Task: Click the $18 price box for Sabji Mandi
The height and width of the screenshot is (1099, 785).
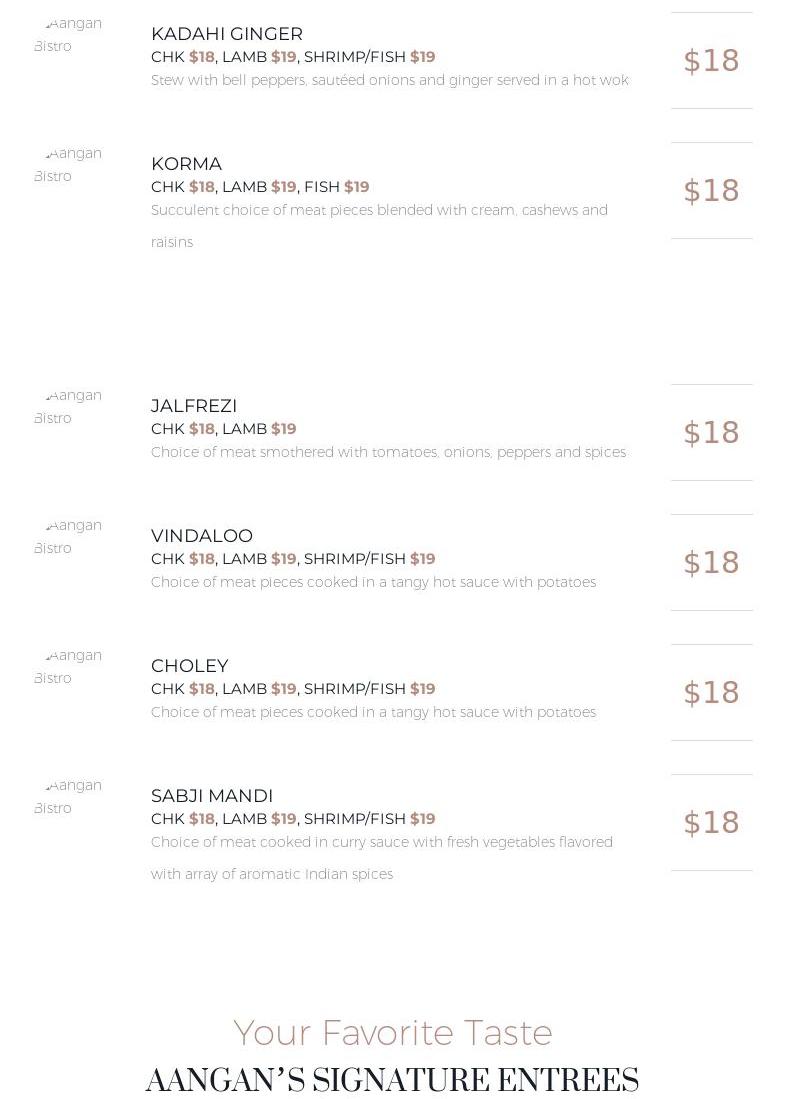Action: point(711,823)
